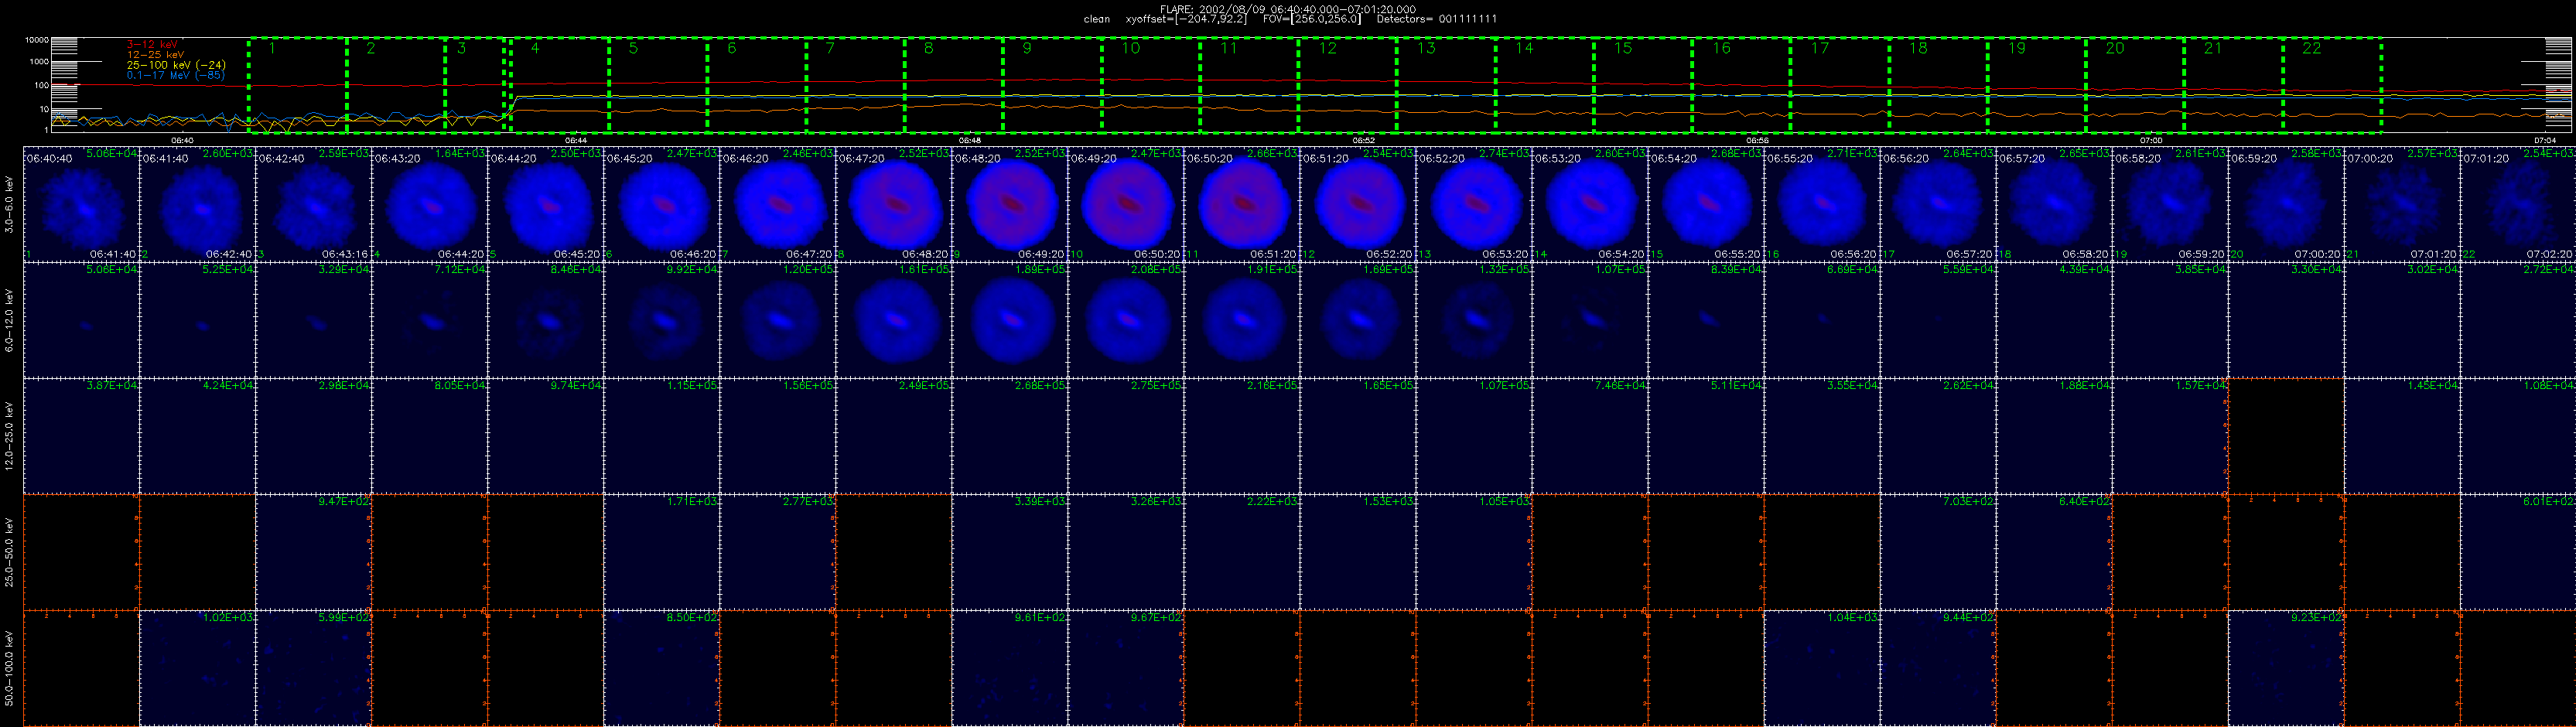Open the 3.0-6.0 keV image starting at 06:57:20
Image resolution: width=2576 pixels, height=727 pixels.
click(2053, 204)
